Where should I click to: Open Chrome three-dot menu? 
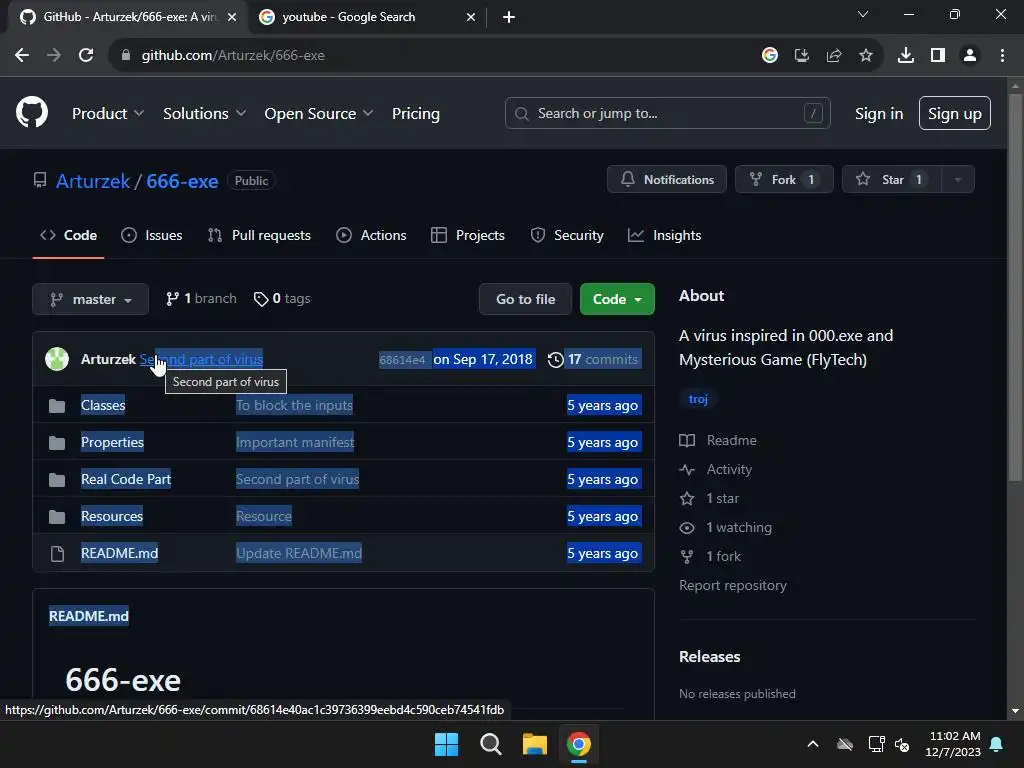[x=1002, y=56]
